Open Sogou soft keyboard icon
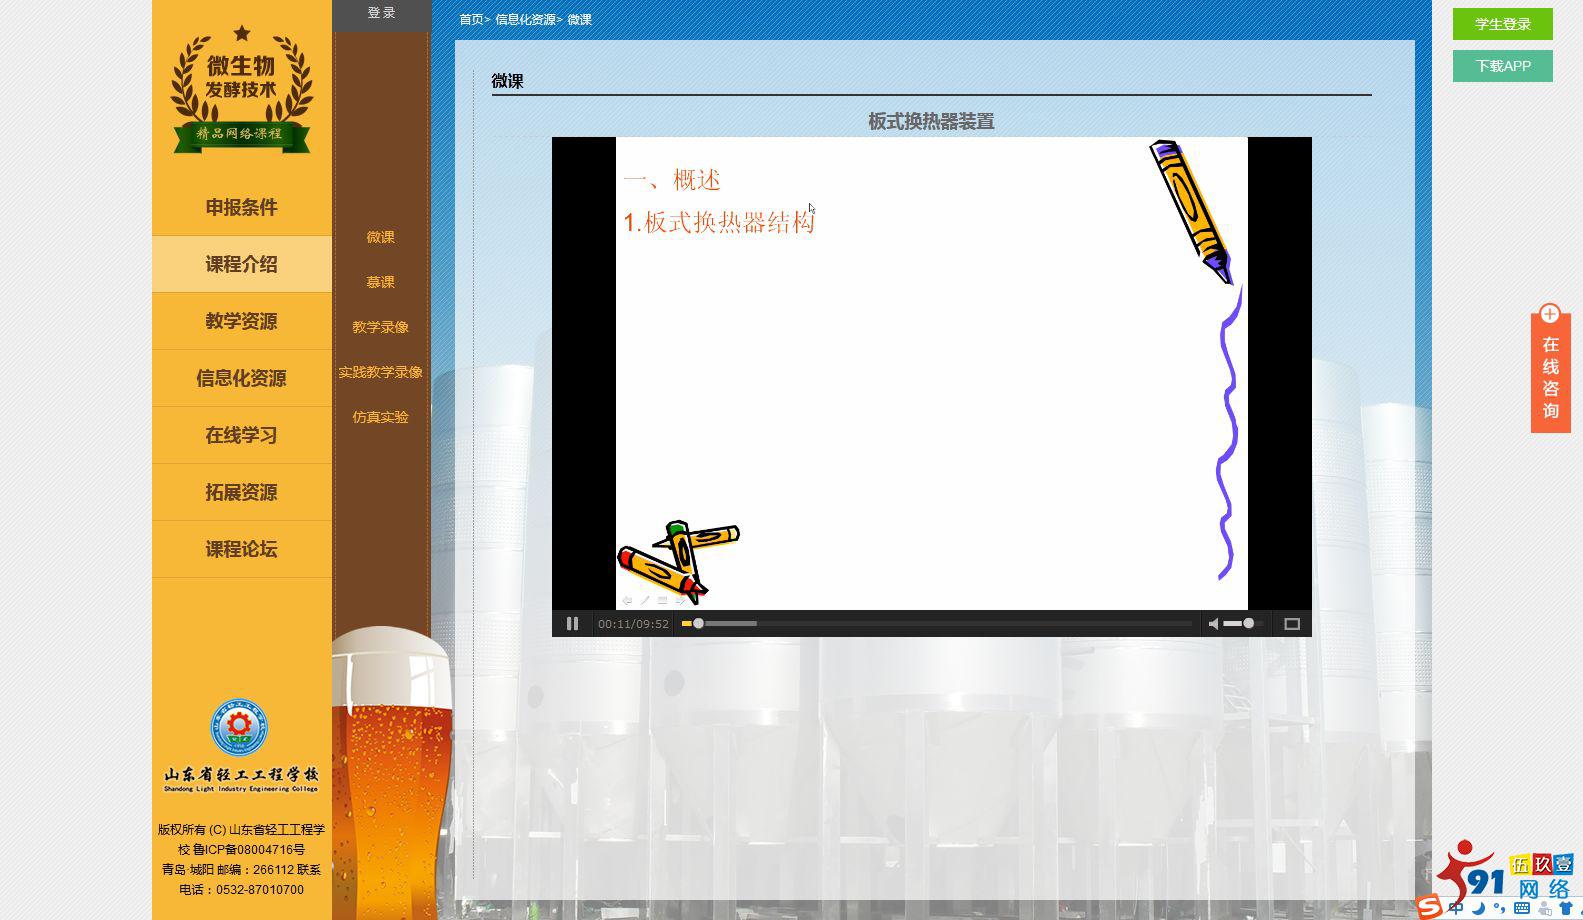 [1522, 908]
